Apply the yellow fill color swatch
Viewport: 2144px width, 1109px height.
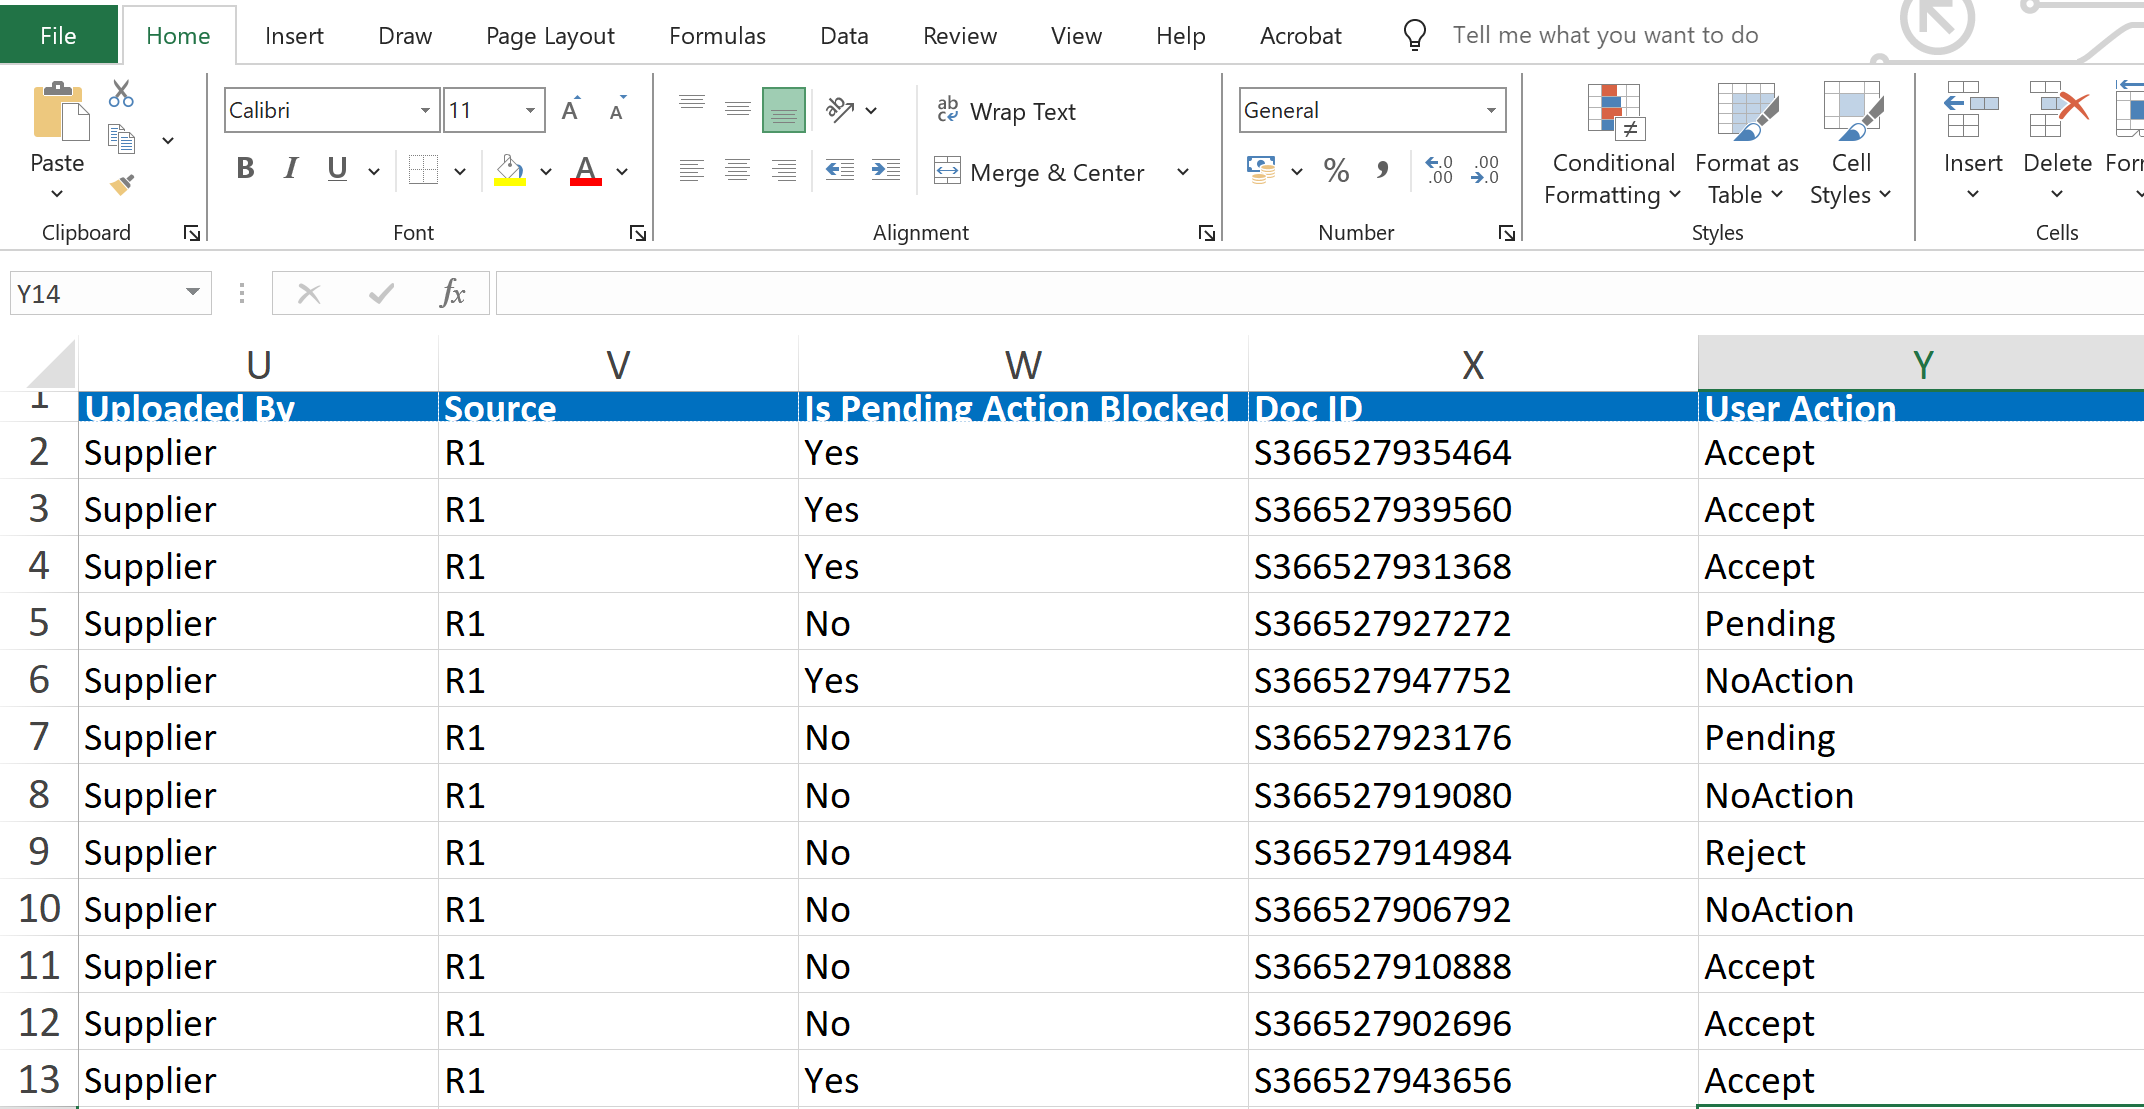[x=509, y=171]
